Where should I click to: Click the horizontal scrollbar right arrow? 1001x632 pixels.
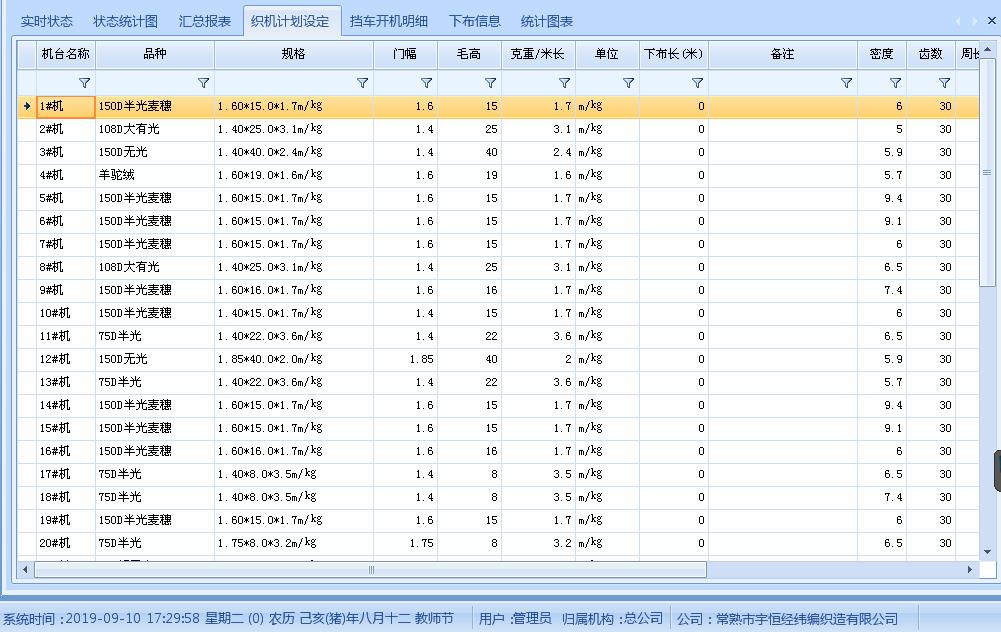[x=969, y=569]
